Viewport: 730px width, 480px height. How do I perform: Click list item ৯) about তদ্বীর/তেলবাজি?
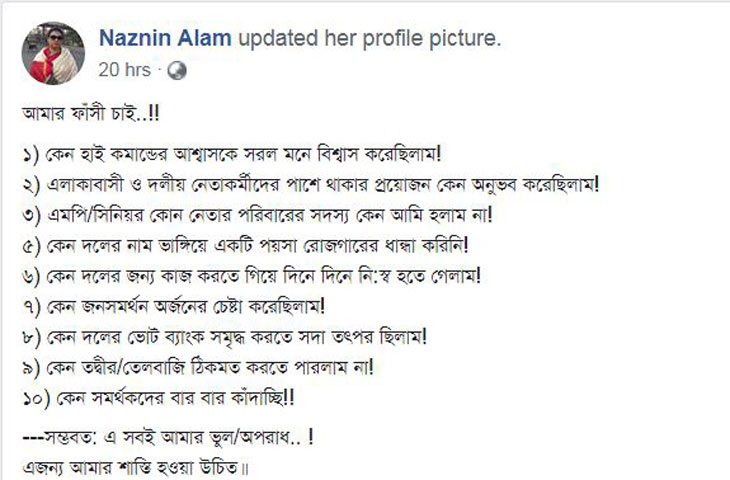[x=198, y=367]
